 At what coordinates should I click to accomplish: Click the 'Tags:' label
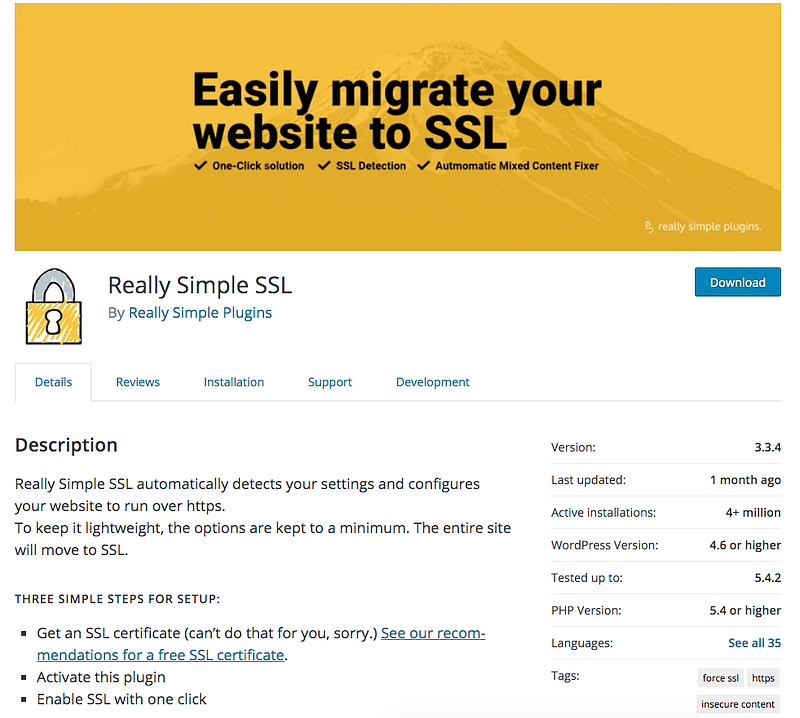[565, 676]
